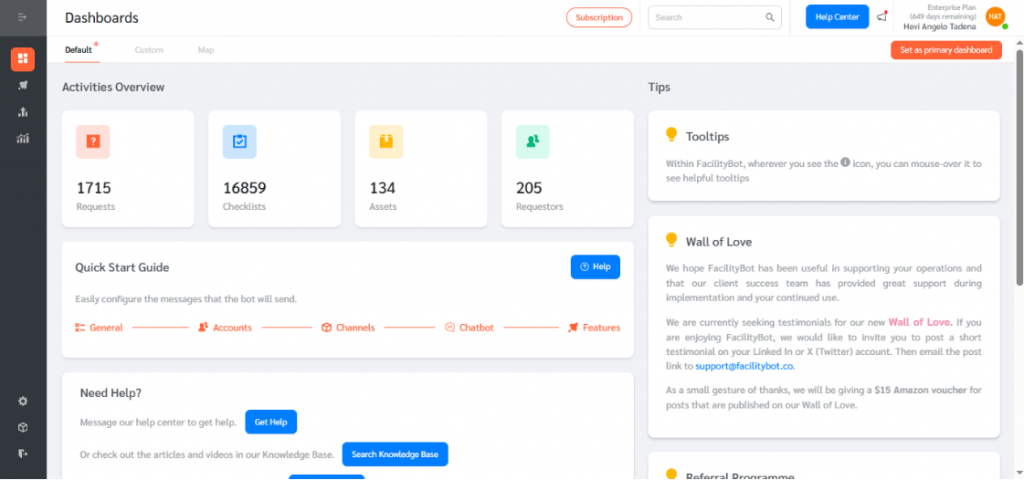Open the cube integrations sidebar icon

[23, 427]
